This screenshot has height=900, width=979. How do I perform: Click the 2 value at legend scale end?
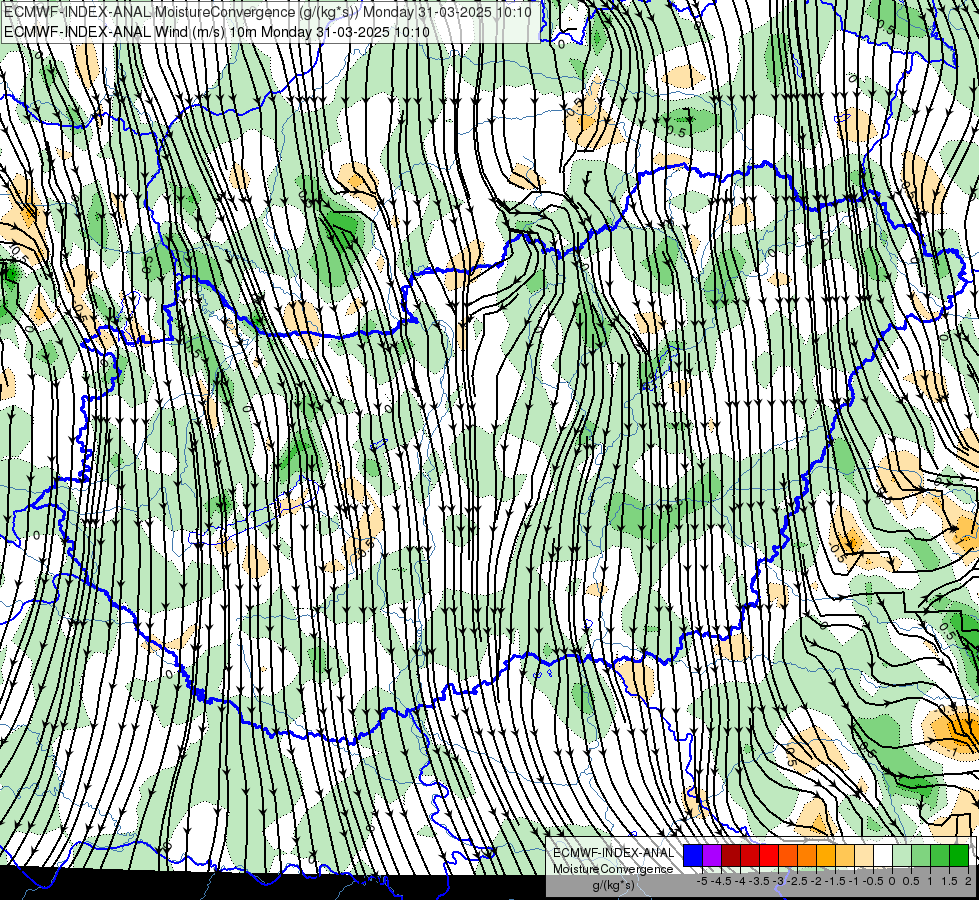[968, 881]
